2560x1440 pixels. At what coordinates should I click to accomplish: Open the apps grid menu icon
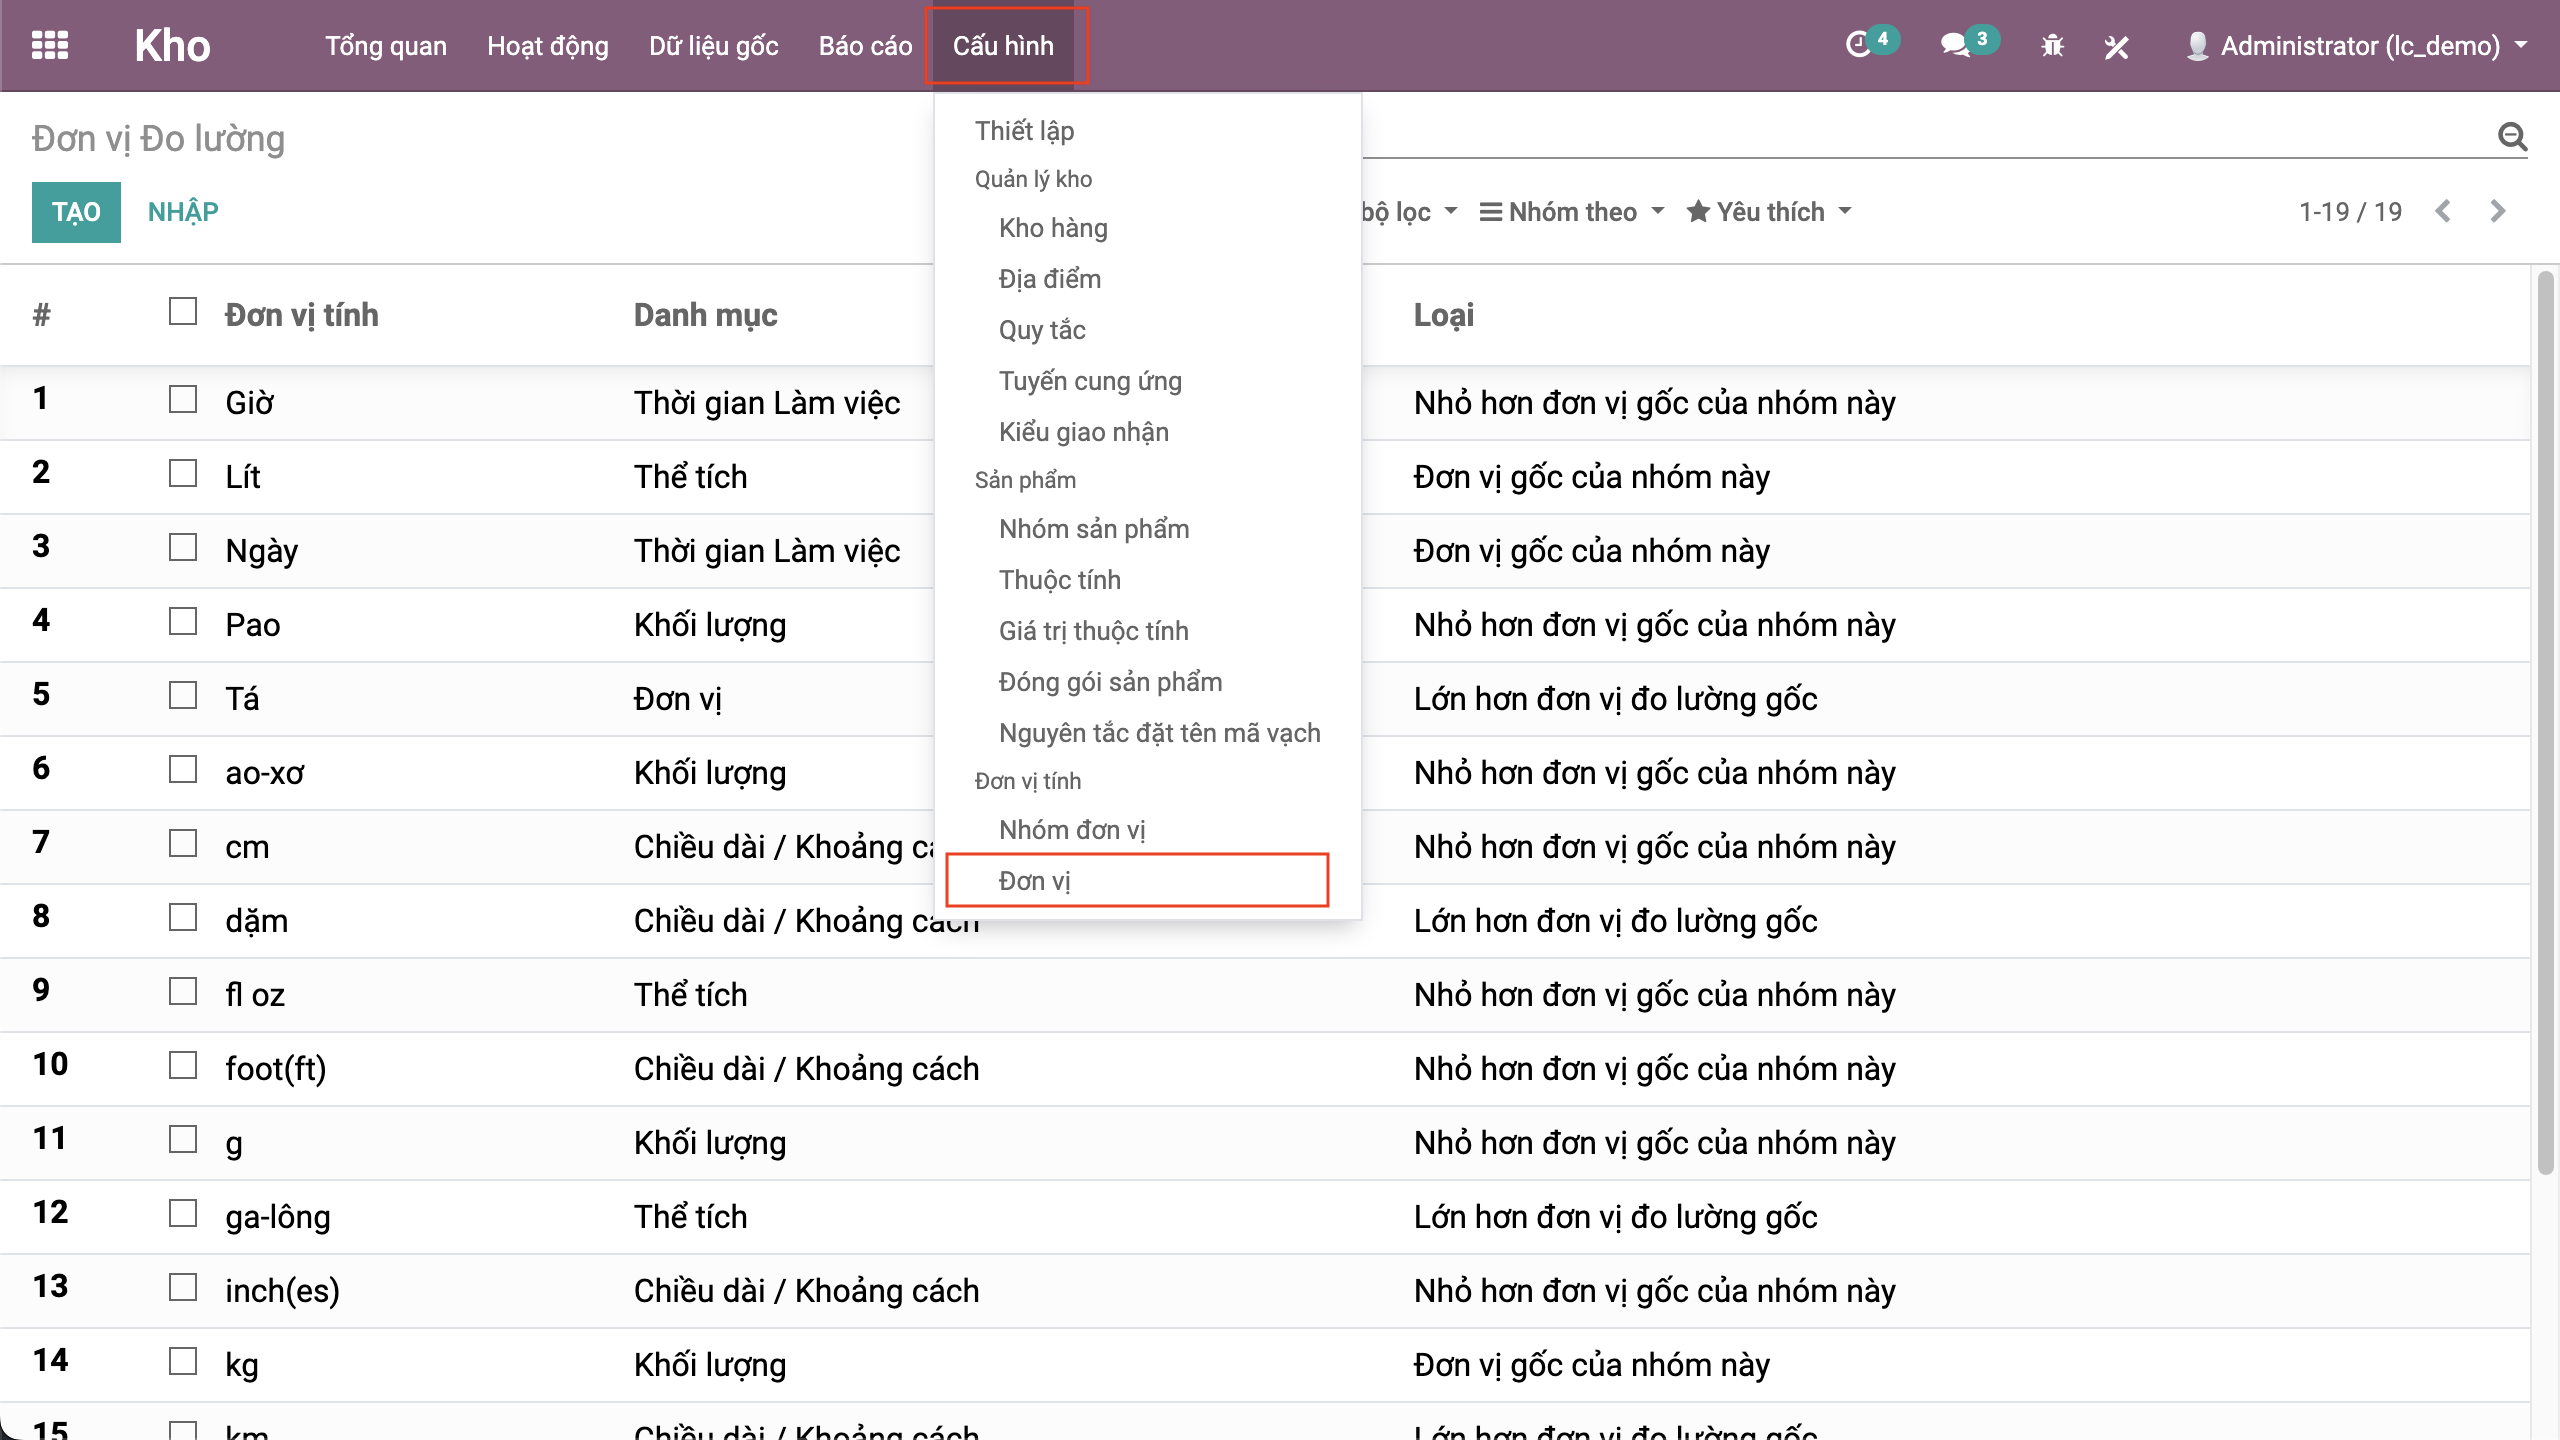pyautogui.click(x=50, y=46)
